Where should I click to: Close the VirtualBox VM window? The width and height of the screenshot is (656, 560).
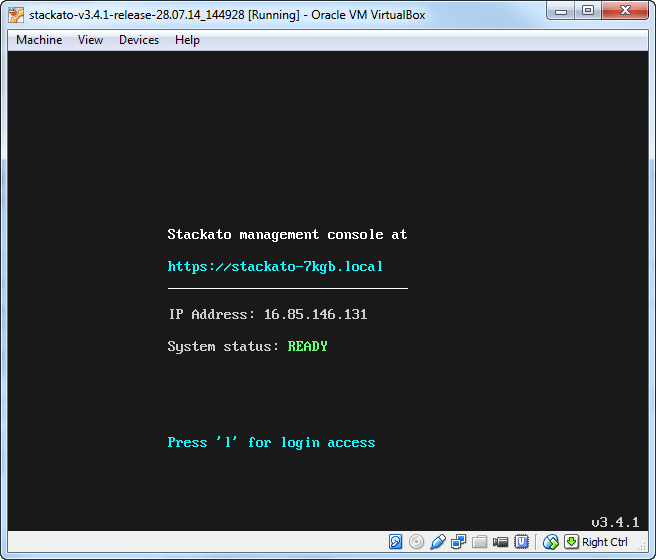(625, 10)
